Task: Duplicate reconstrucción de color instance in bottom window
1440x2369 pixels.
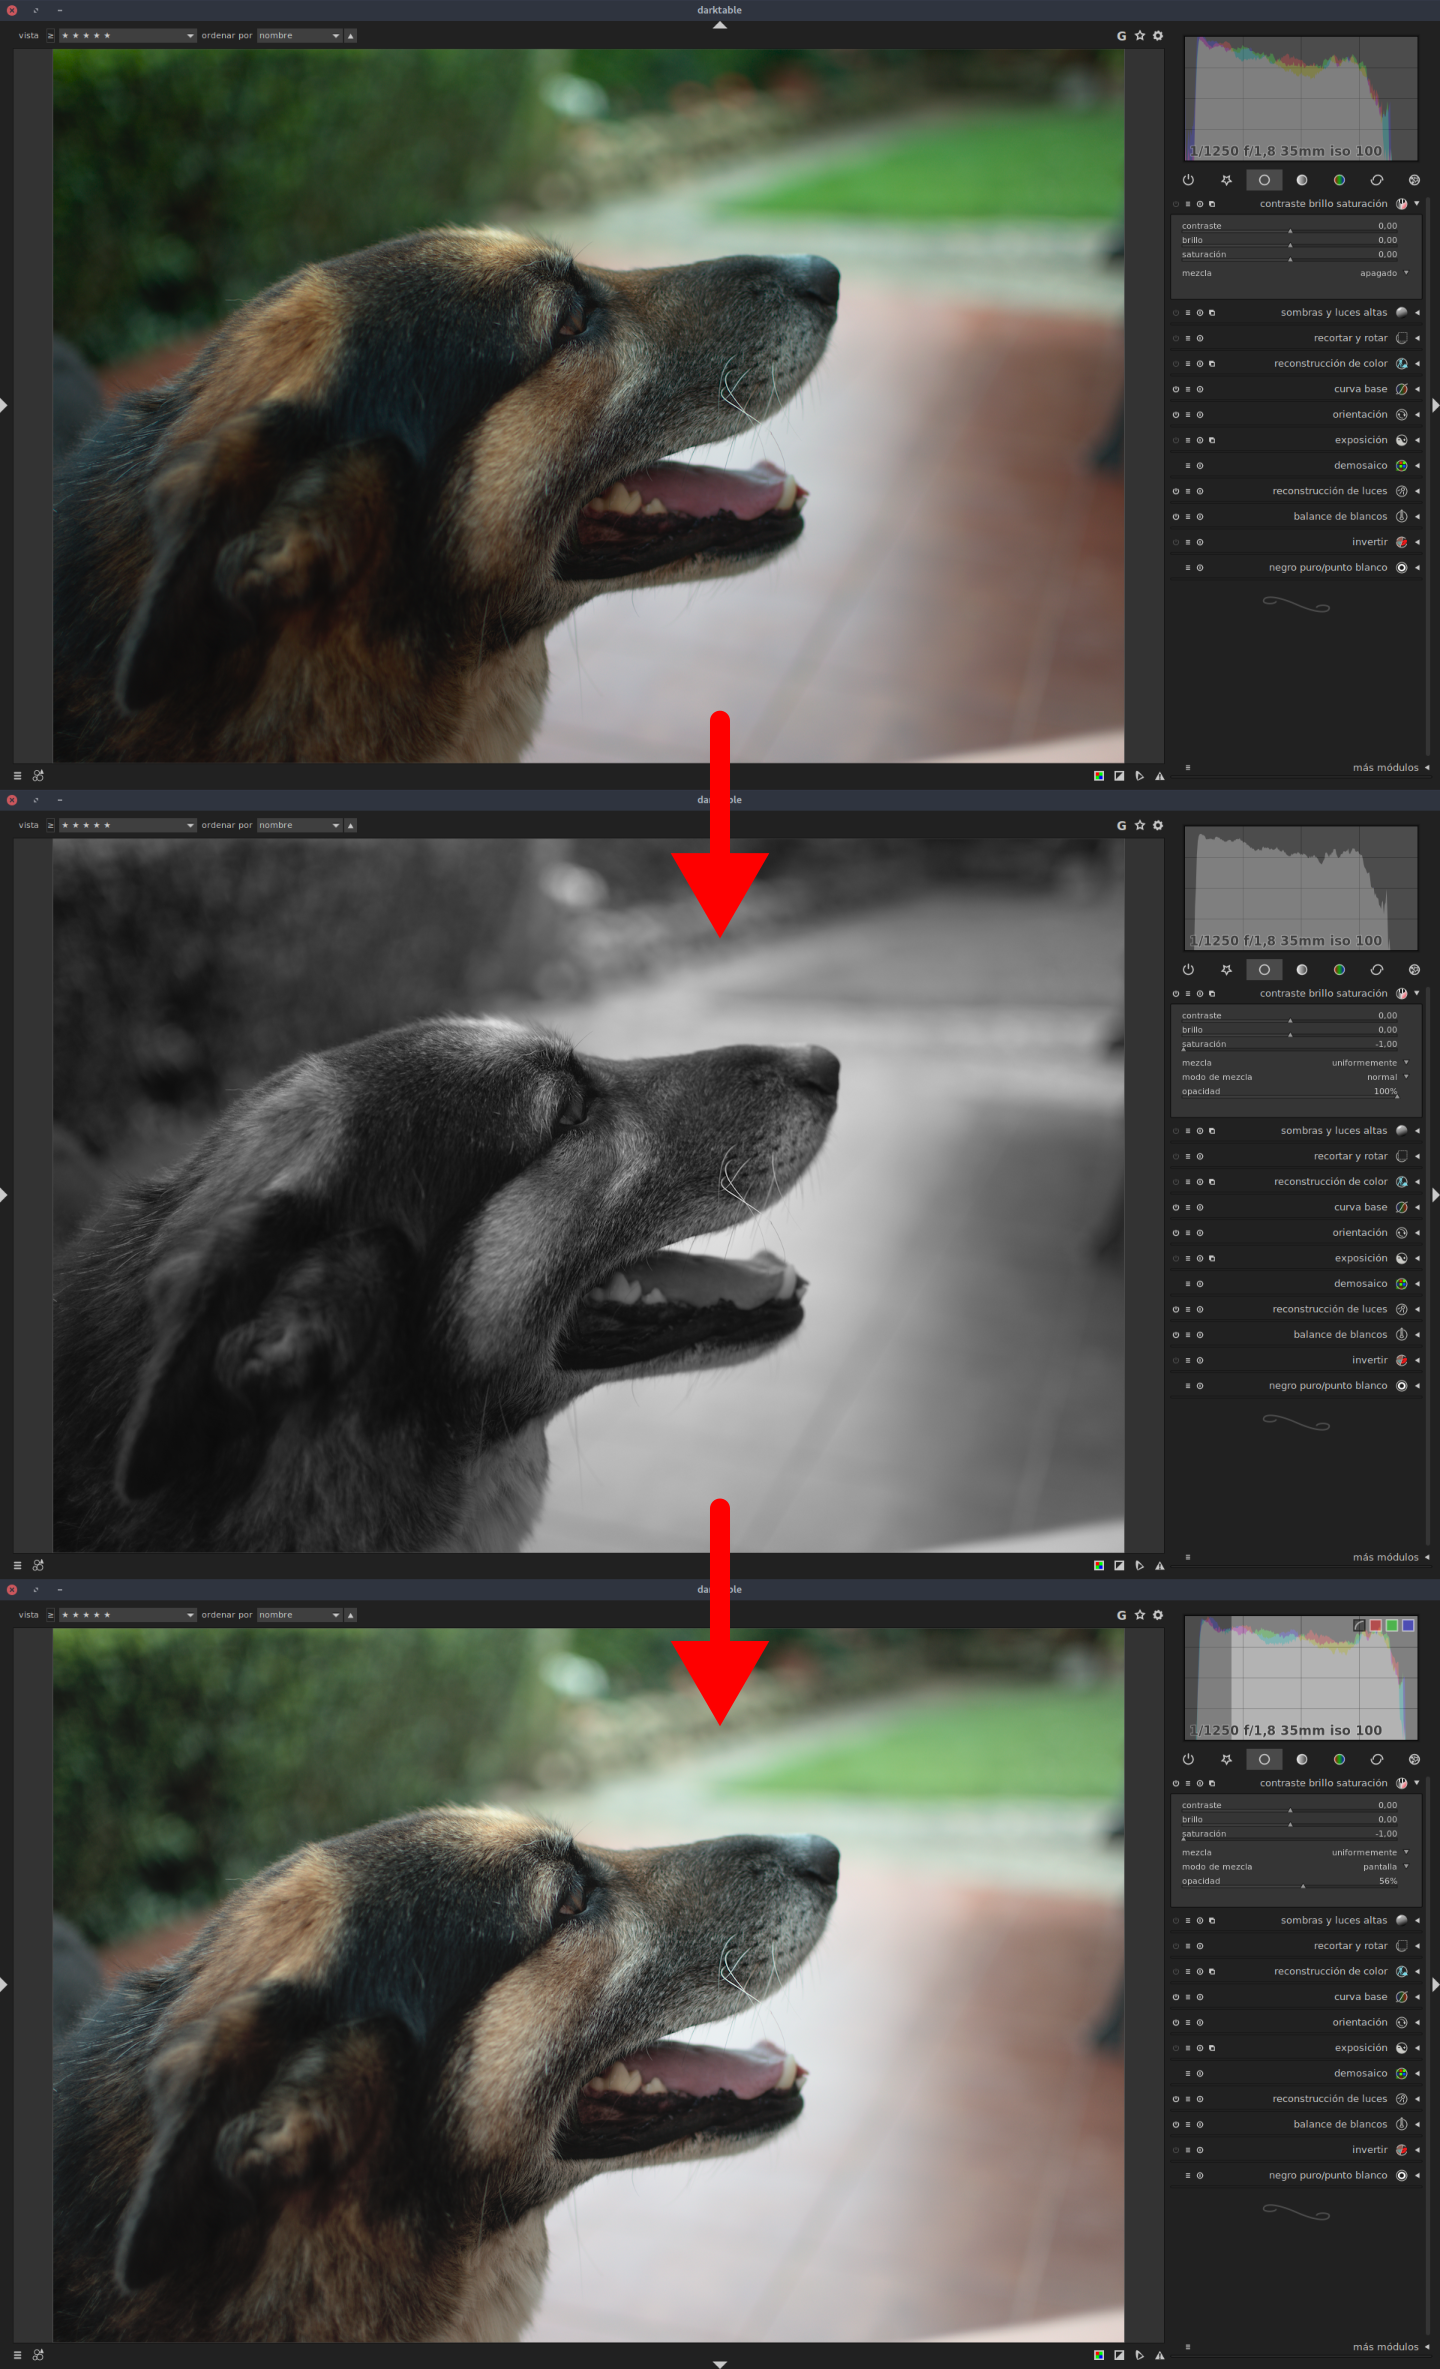Action: click(x=1212, y=1971)
